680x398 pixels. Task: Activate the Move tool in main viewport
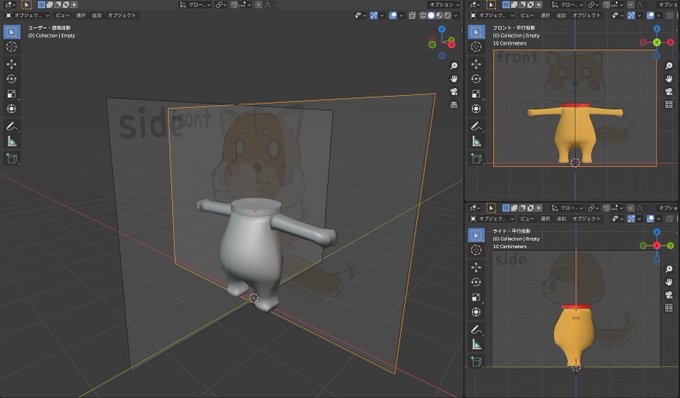pyautogui.click(x=12, y=64)
